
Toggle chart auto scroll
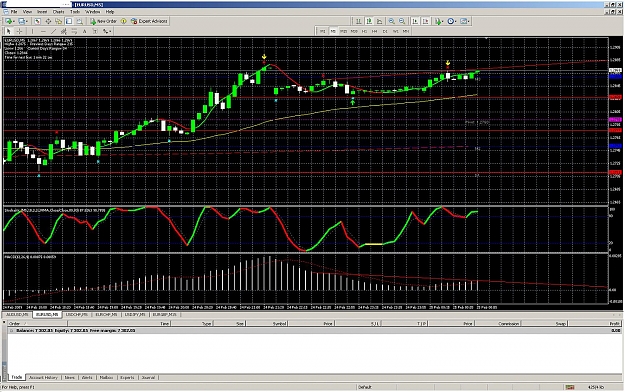(415, 21)
